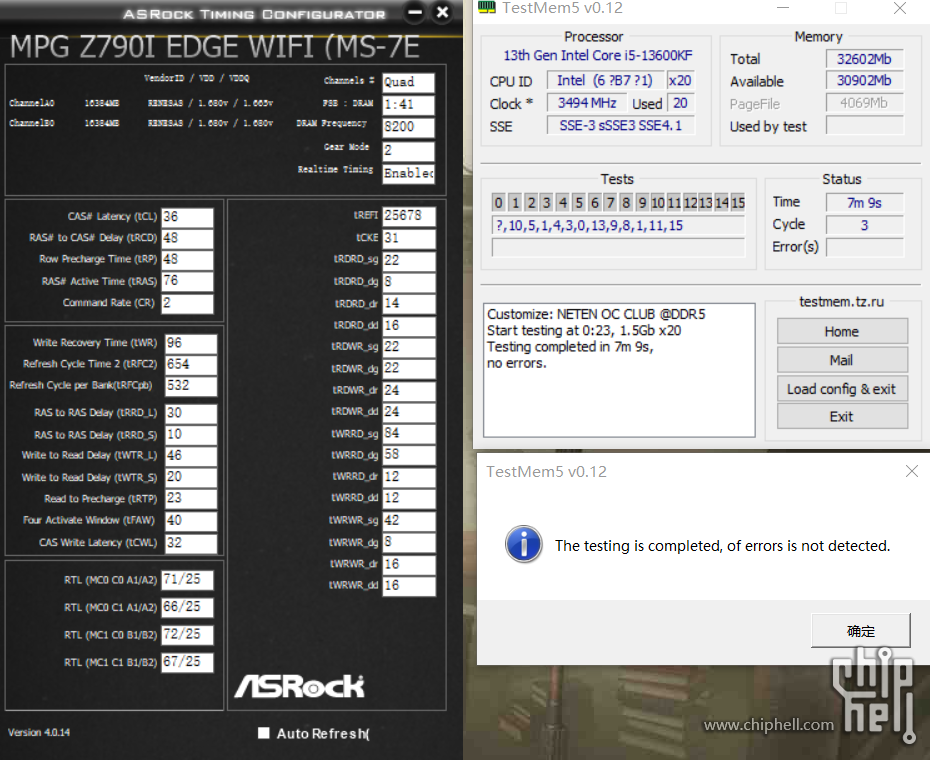Image resolution: width=930 pixels, height=760 pixels.
Task: Select the DRAM Frequency field showing 8200
Action: tap(409, 127)
